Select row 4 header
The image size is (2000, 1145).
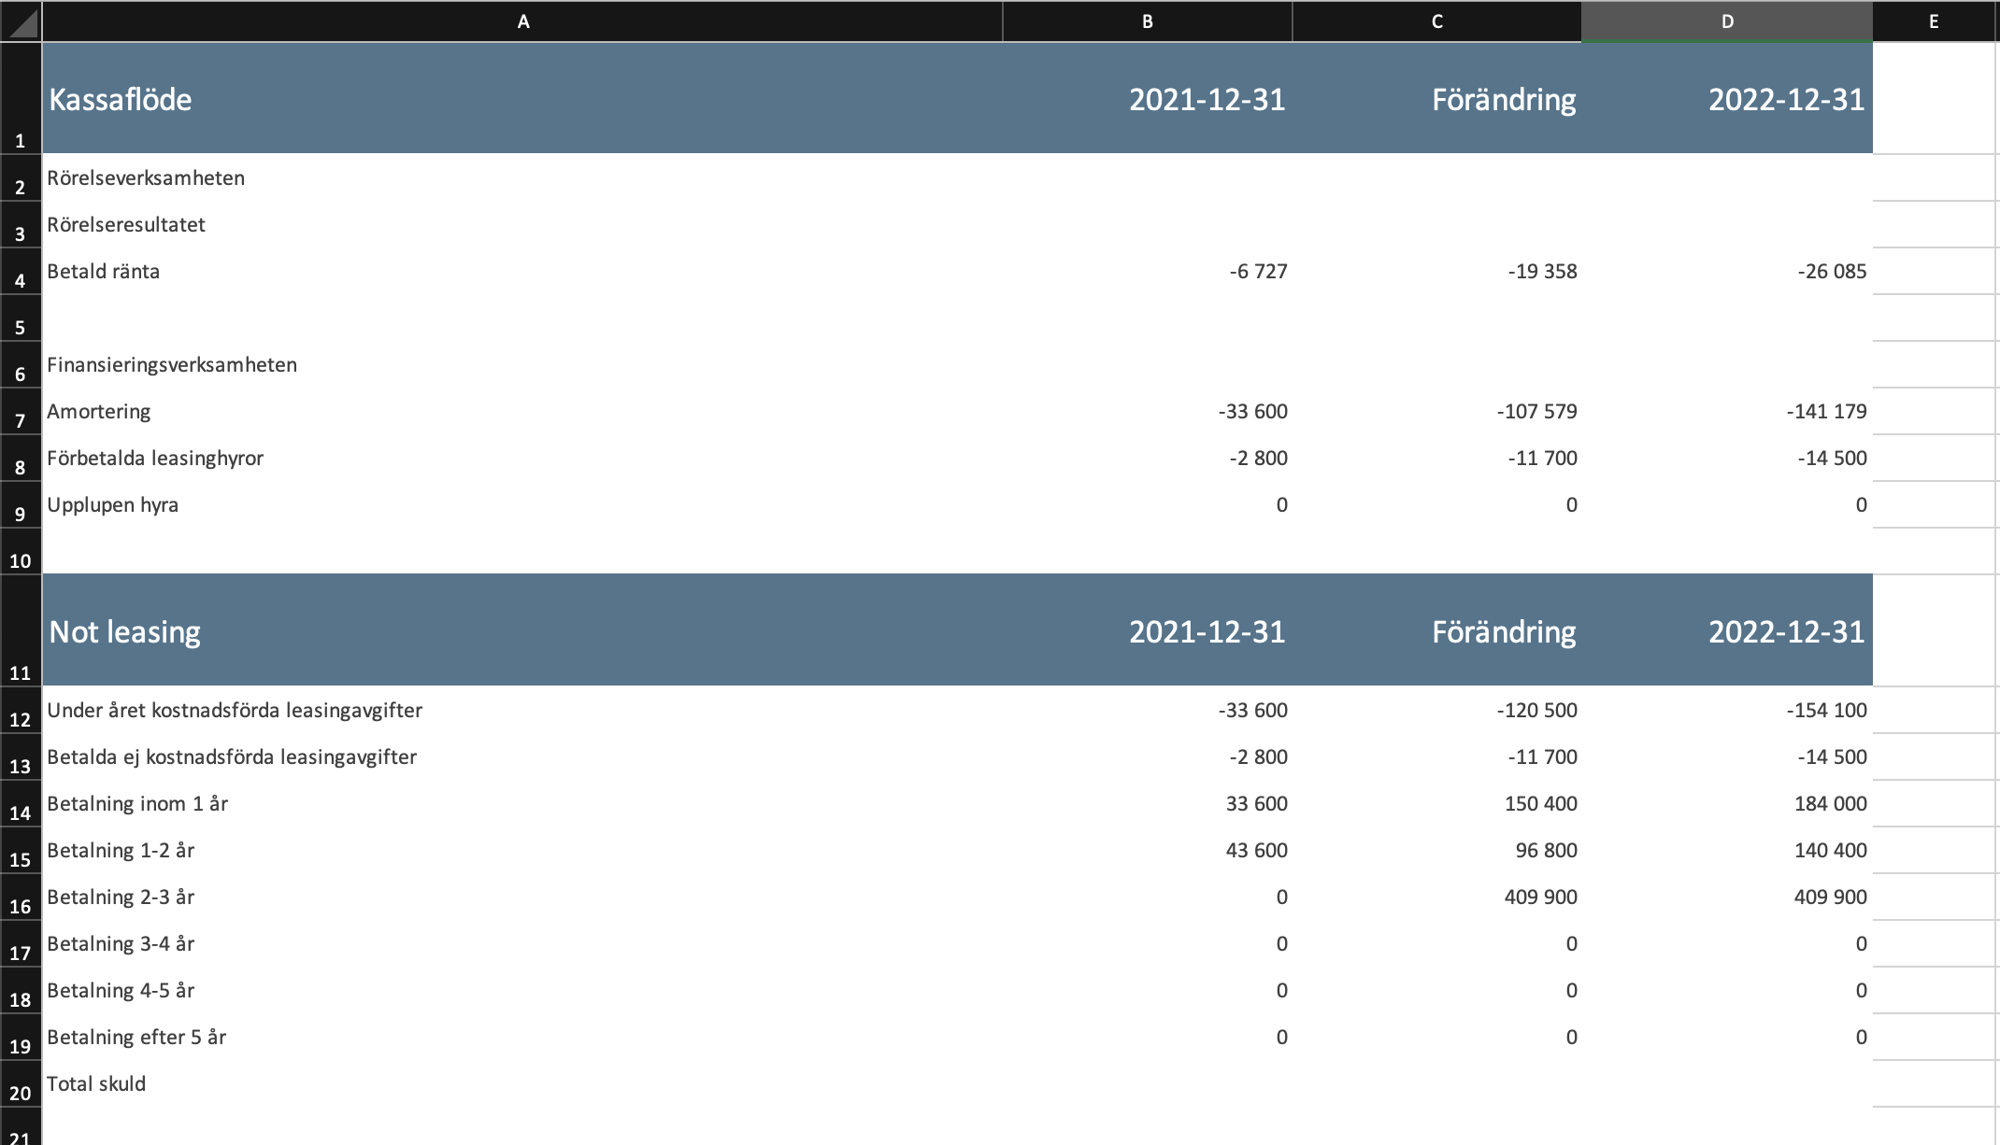tap(20, 272)
